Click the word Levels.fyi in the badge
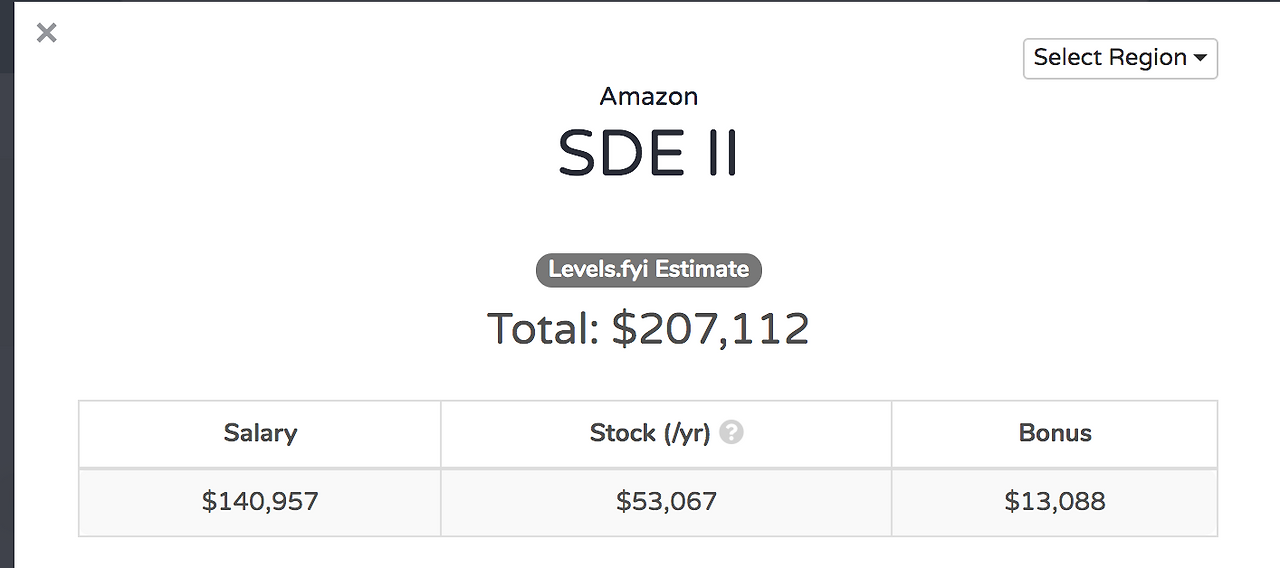 click(598, 270)
